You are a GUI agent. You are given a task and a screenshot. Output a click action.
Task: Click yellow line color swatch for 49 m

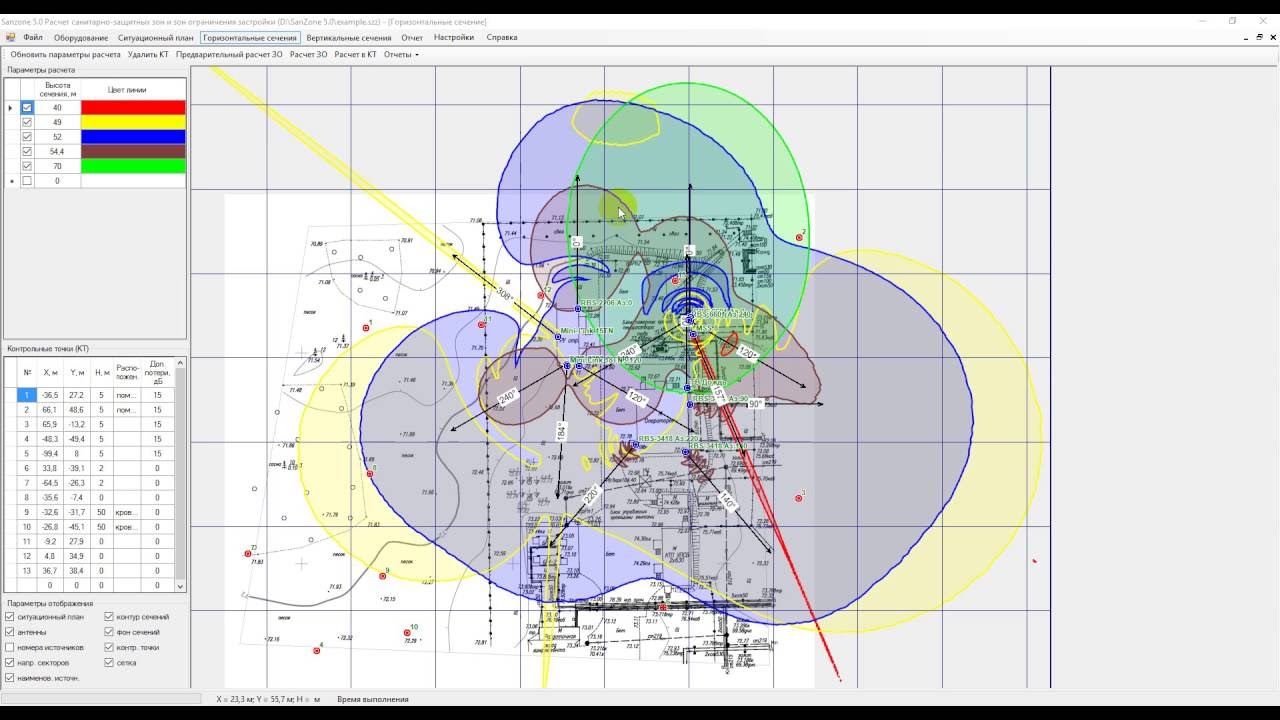(x=133, y=122)
